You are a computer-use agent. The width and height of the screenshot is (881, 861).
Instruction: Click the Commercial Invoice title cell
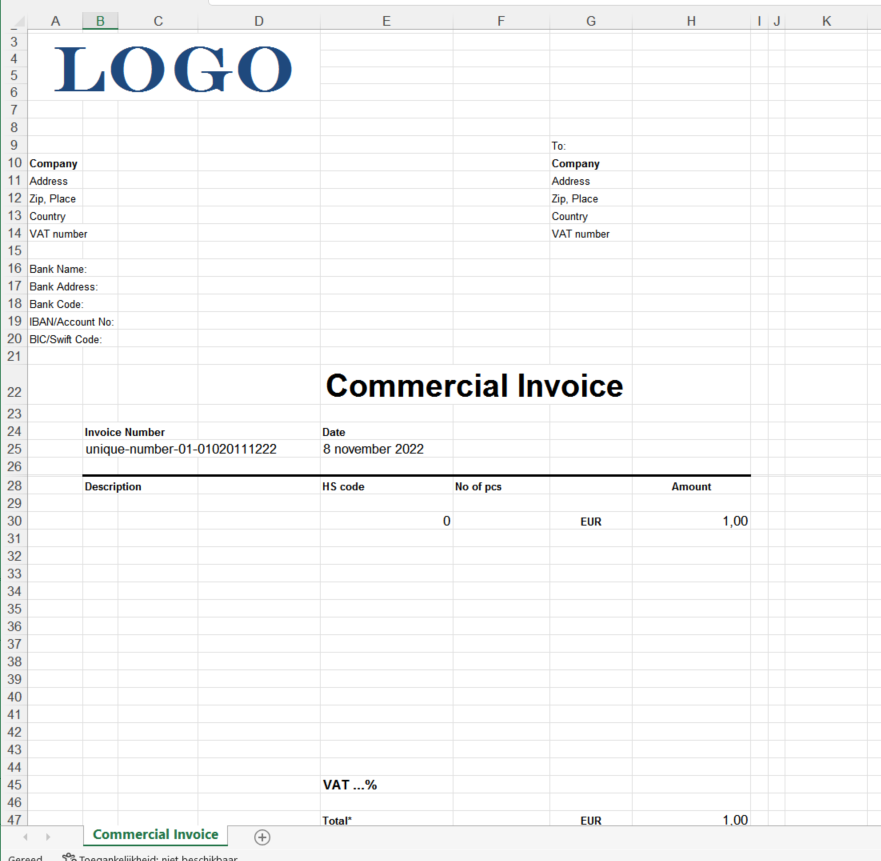[x=474, y=386]
